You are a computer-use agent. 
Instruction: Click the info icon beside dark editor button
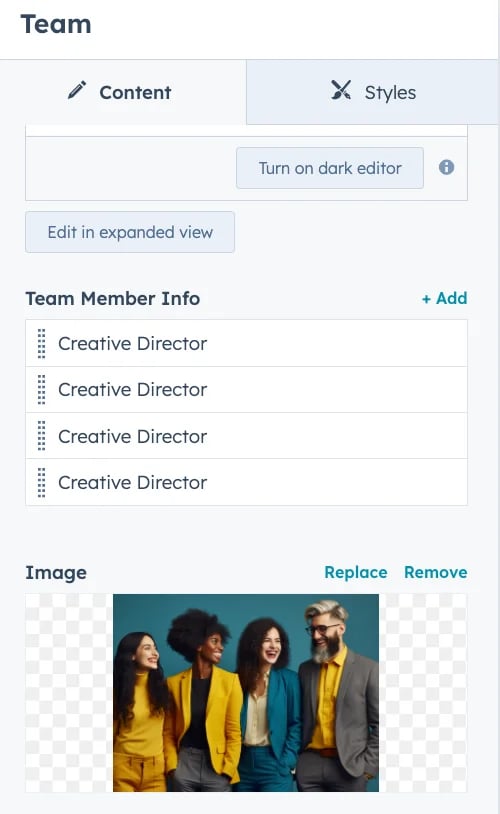[447, 167]
